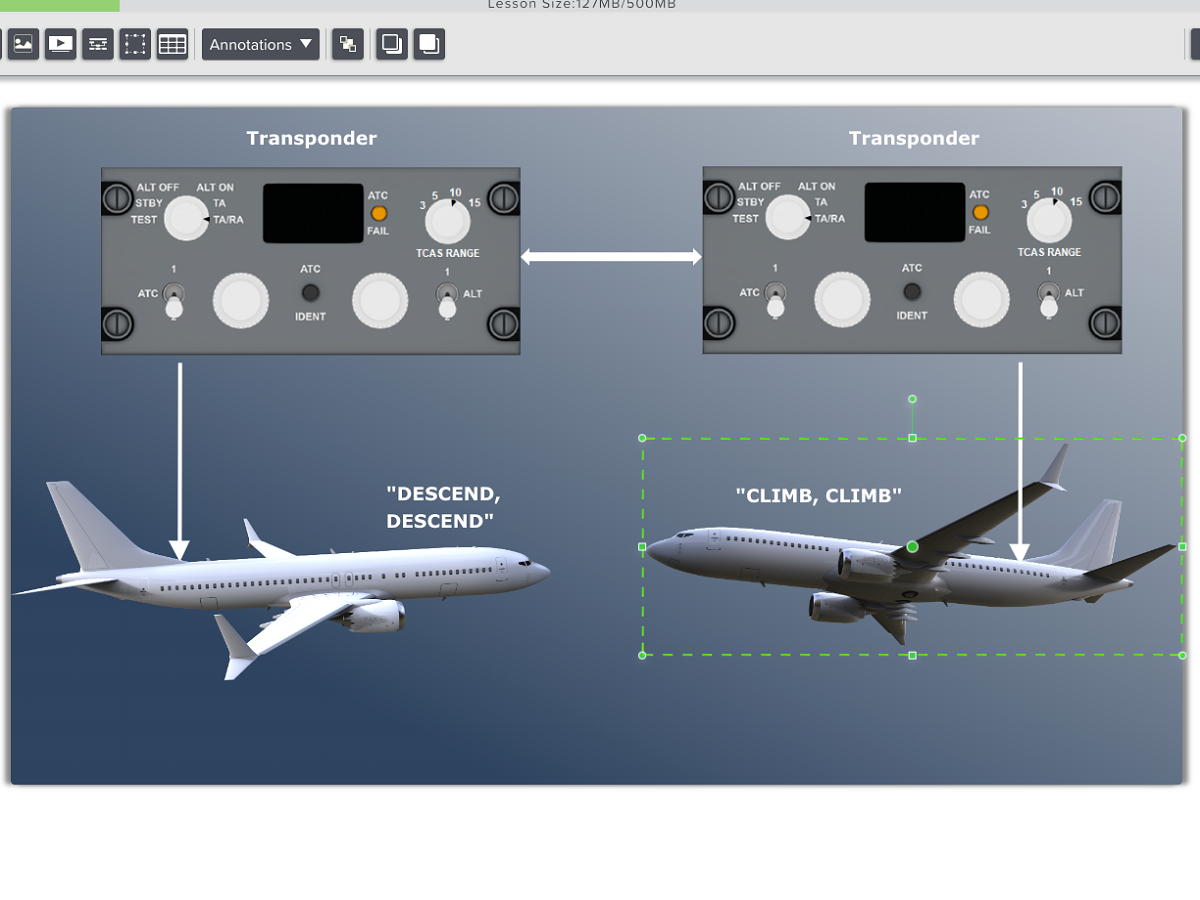Select the dashed-rectangle hotspot tool
1200x900 pixels.
click(x=135, y=44)
